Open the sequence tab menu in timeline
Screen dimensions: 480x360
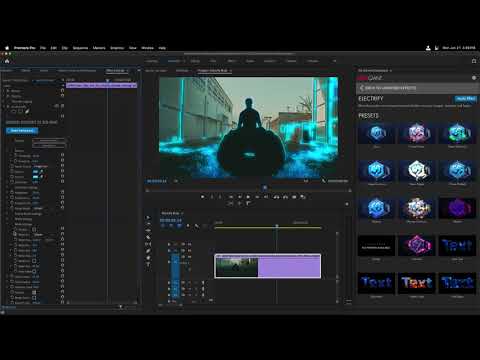click(182, 213)
